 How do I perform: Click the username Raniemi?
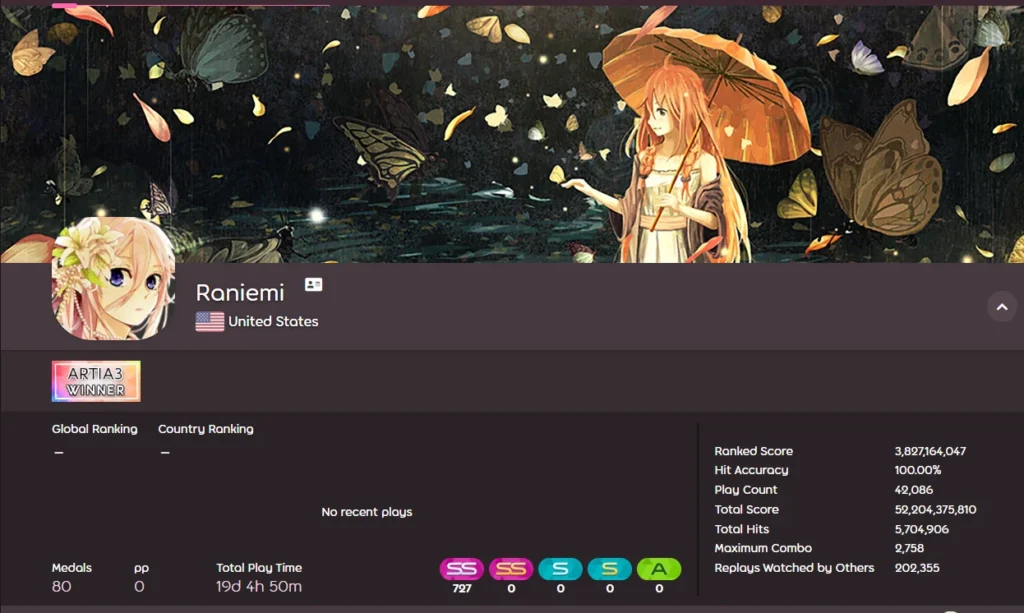(x=240, y=292)
